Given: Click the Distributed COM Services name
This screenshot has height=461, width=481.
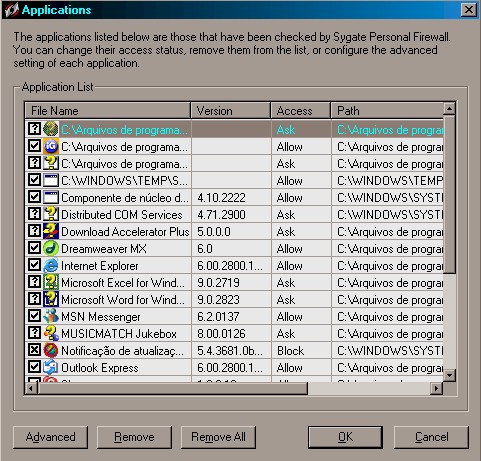Looking at the screenshot, I should (x=122, y=215).
